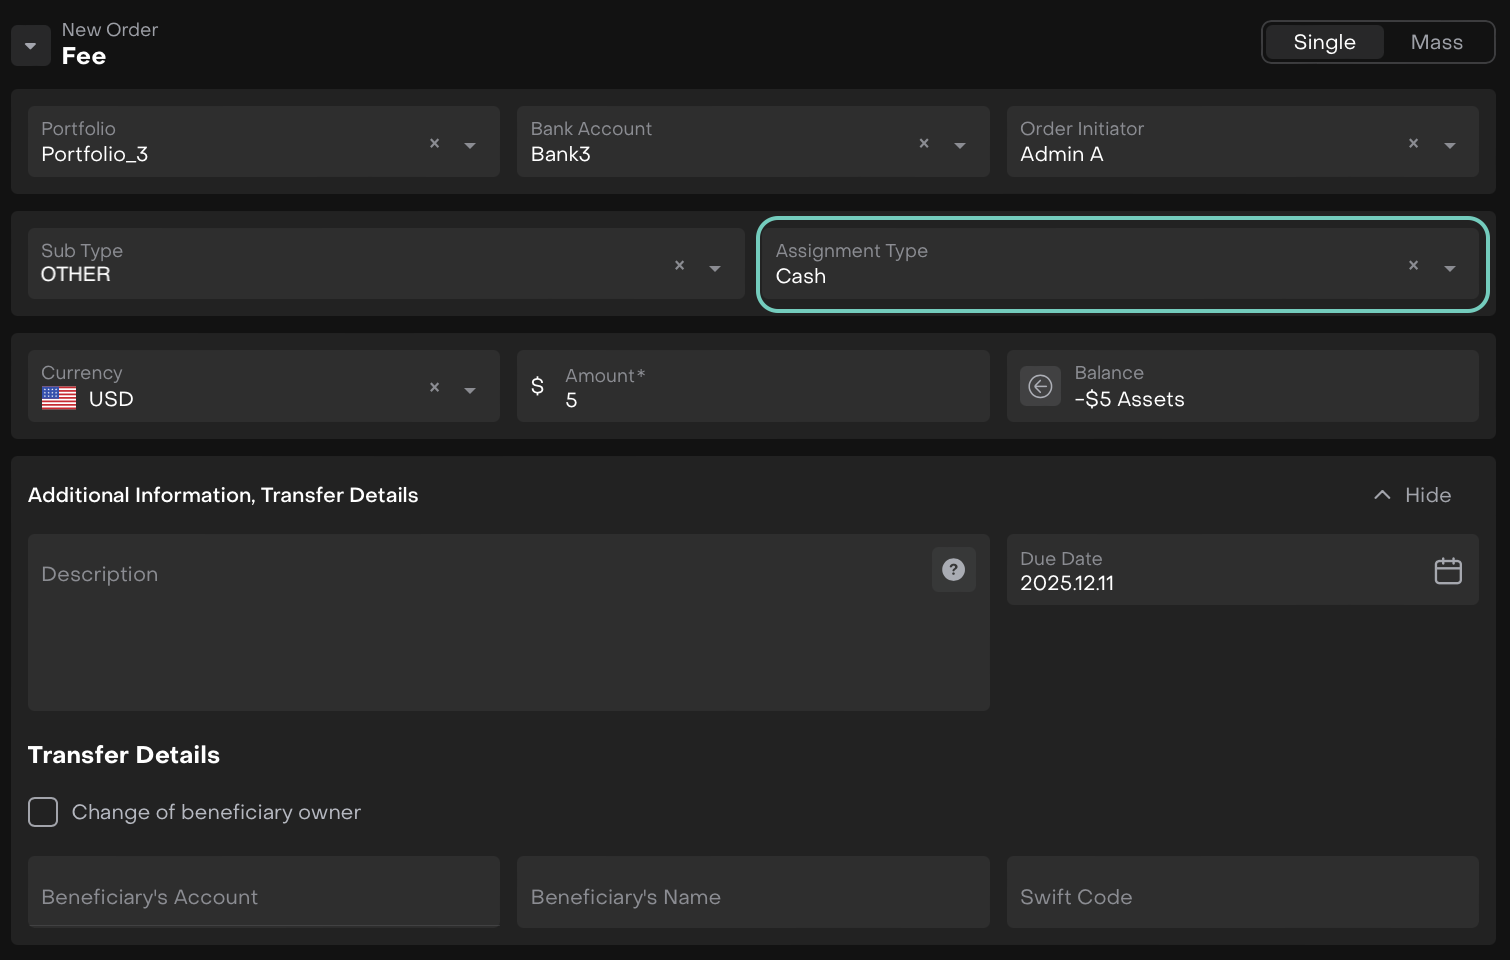The height and width of the screenshot is (960, 1510).
Task: Expand the Currency dropdown arrow
Action: tap(470, 390)
